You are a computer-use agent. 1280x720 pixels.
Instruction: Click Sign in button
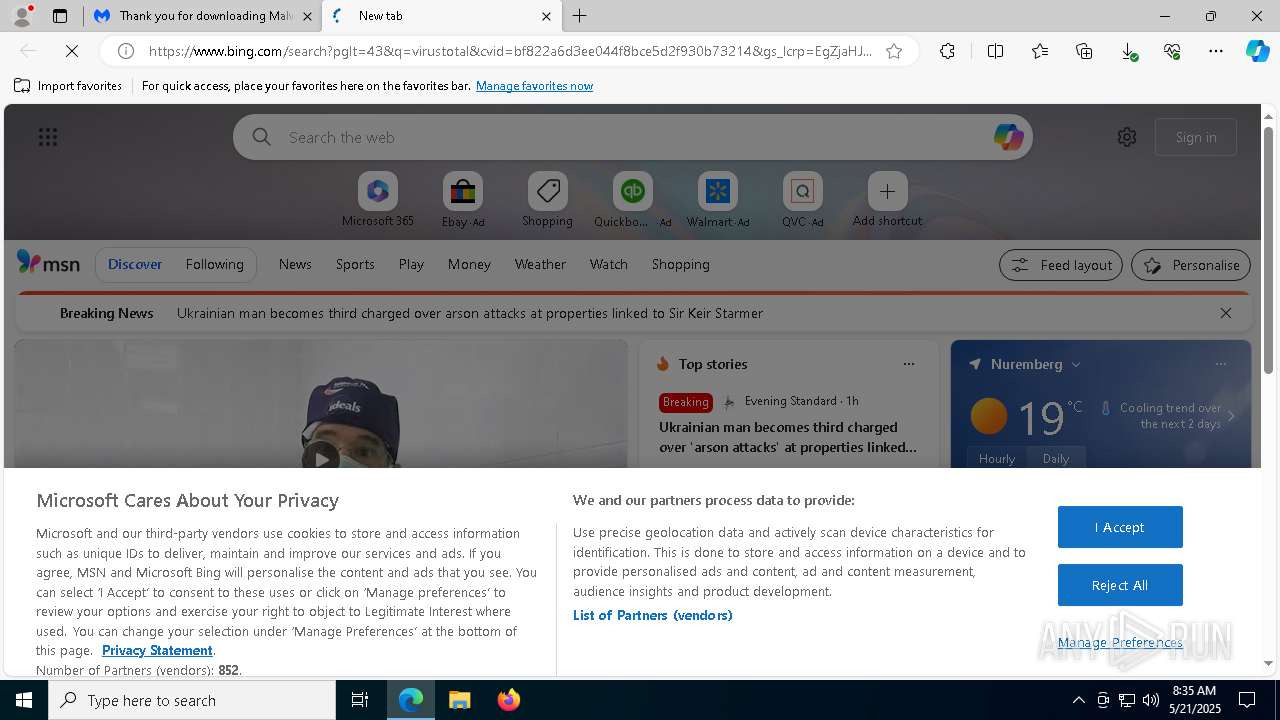1196,137
